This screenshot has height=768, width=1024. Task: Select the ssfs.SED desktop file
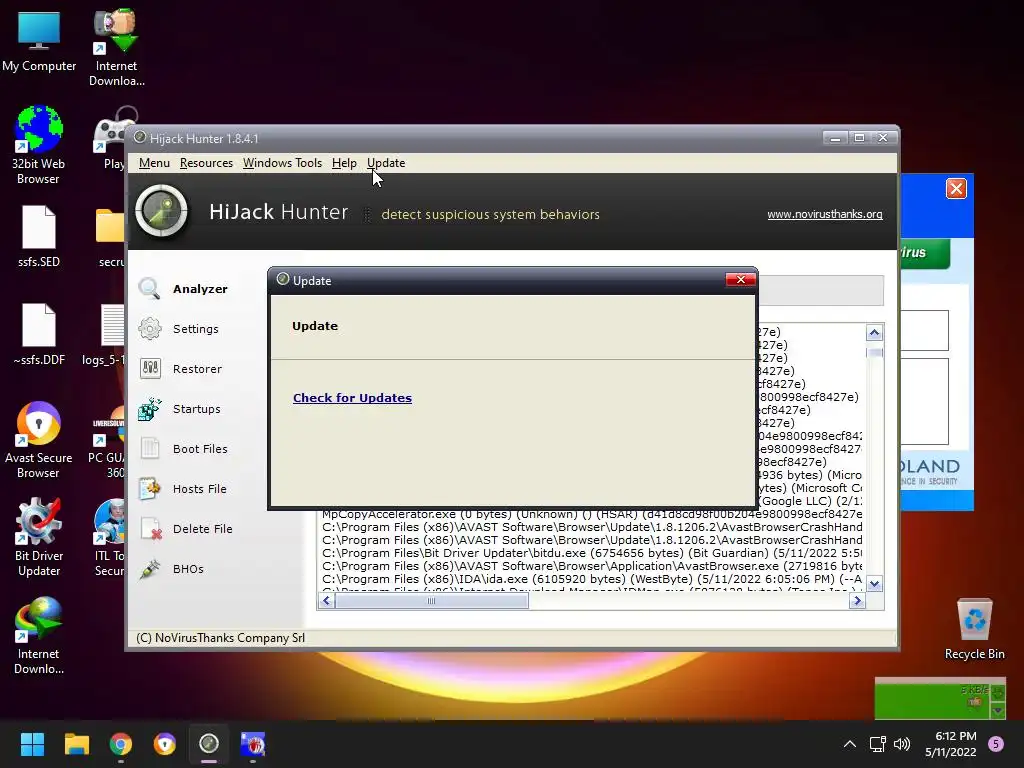tap(39, 236)
